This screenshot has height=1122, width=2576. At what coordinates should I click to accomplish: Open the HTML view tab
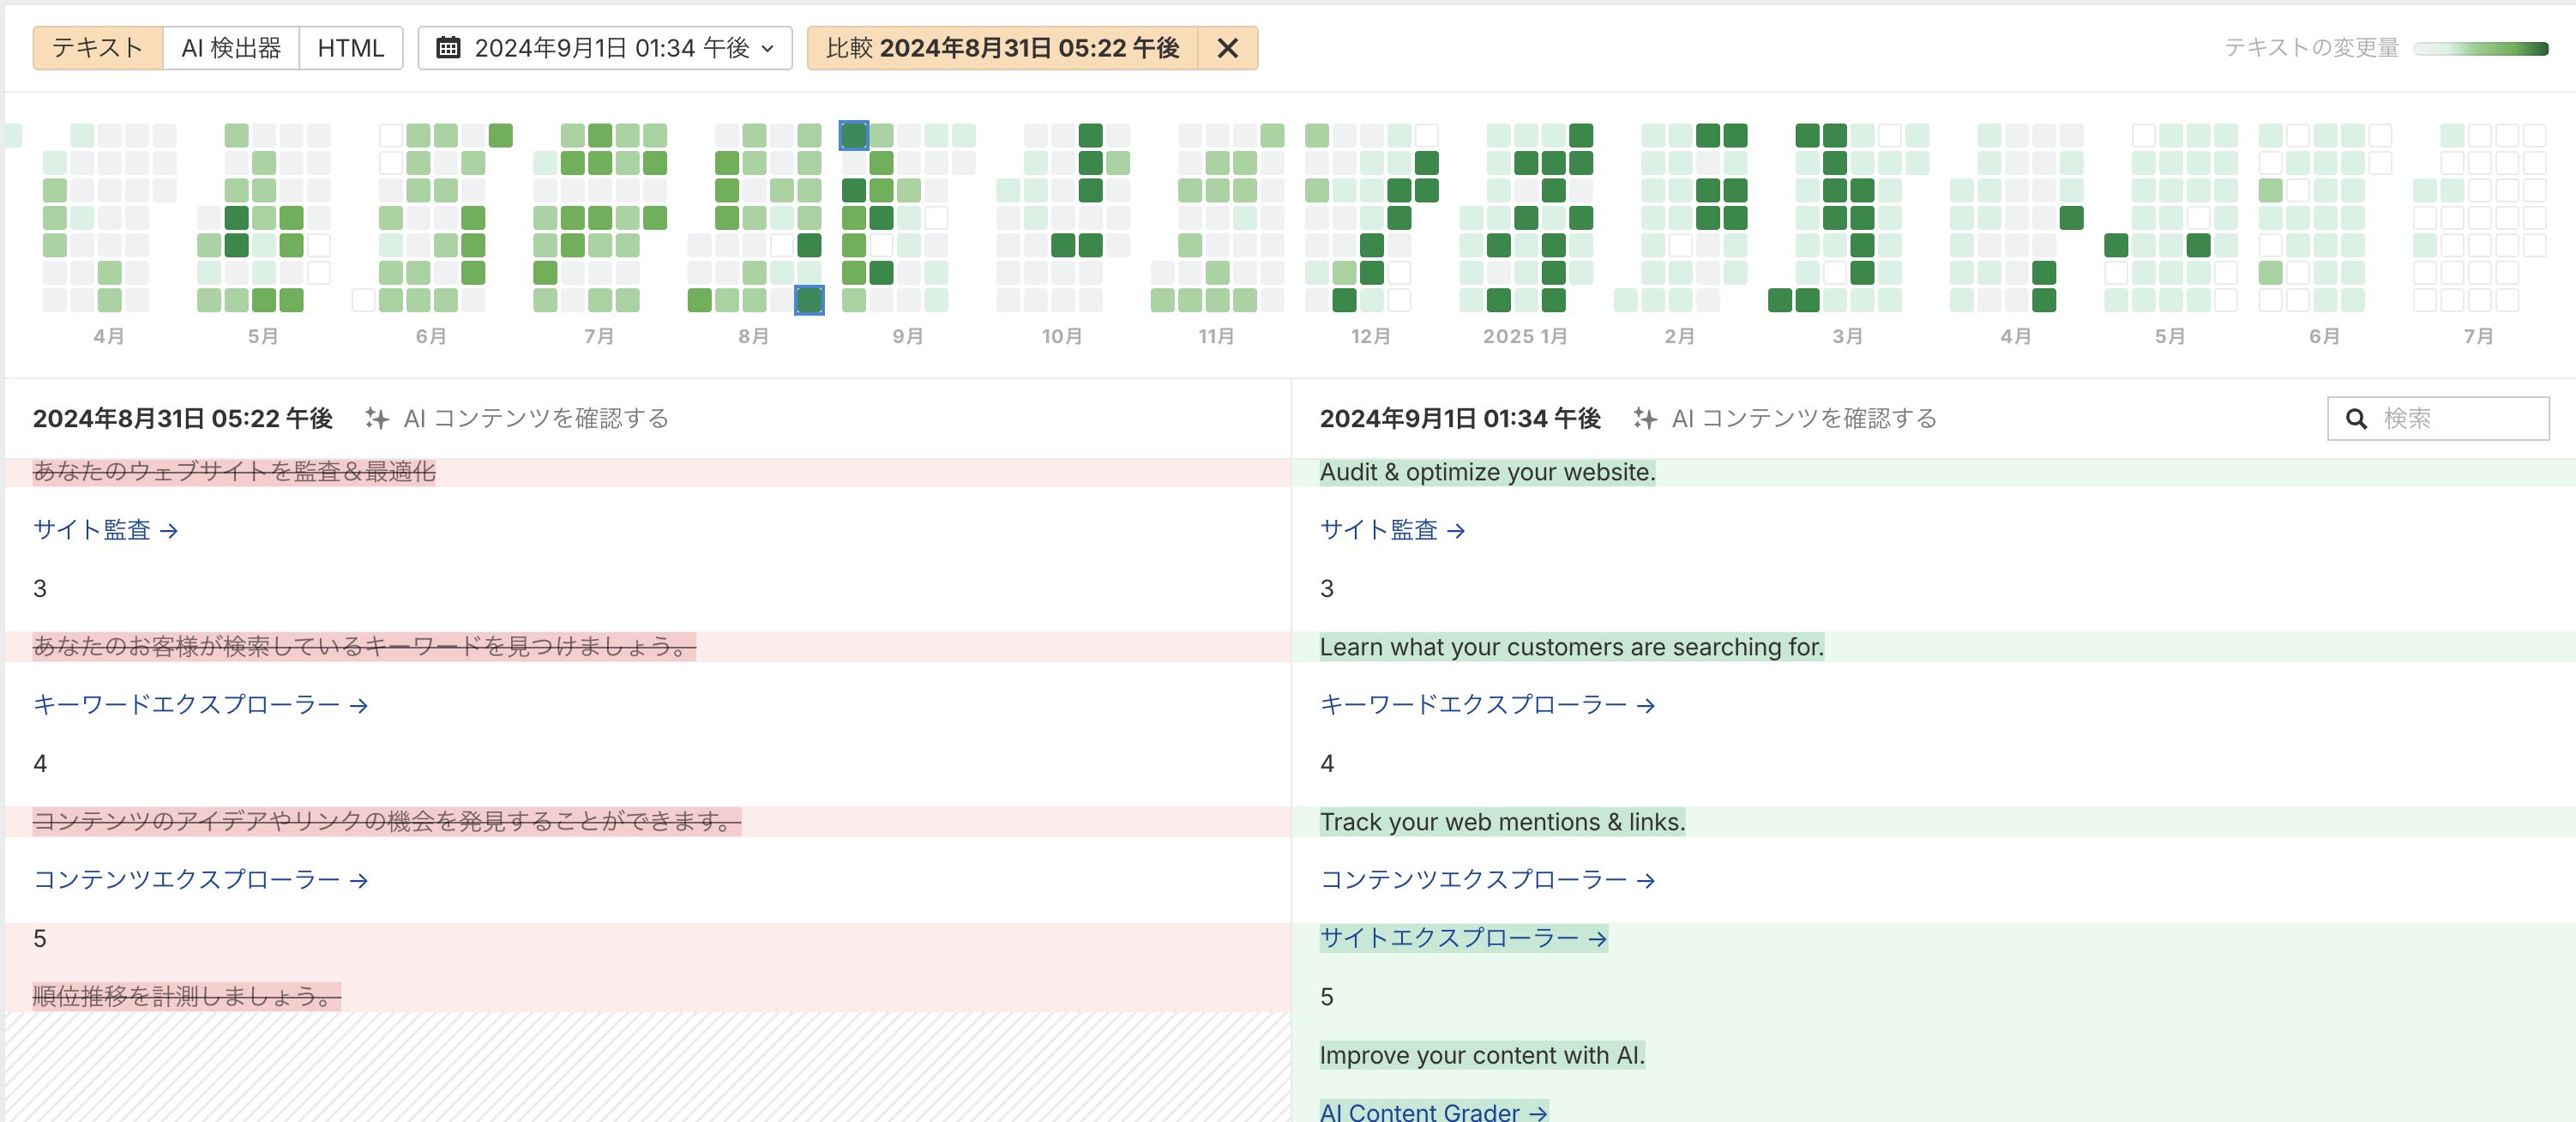(x=350, y=48)
